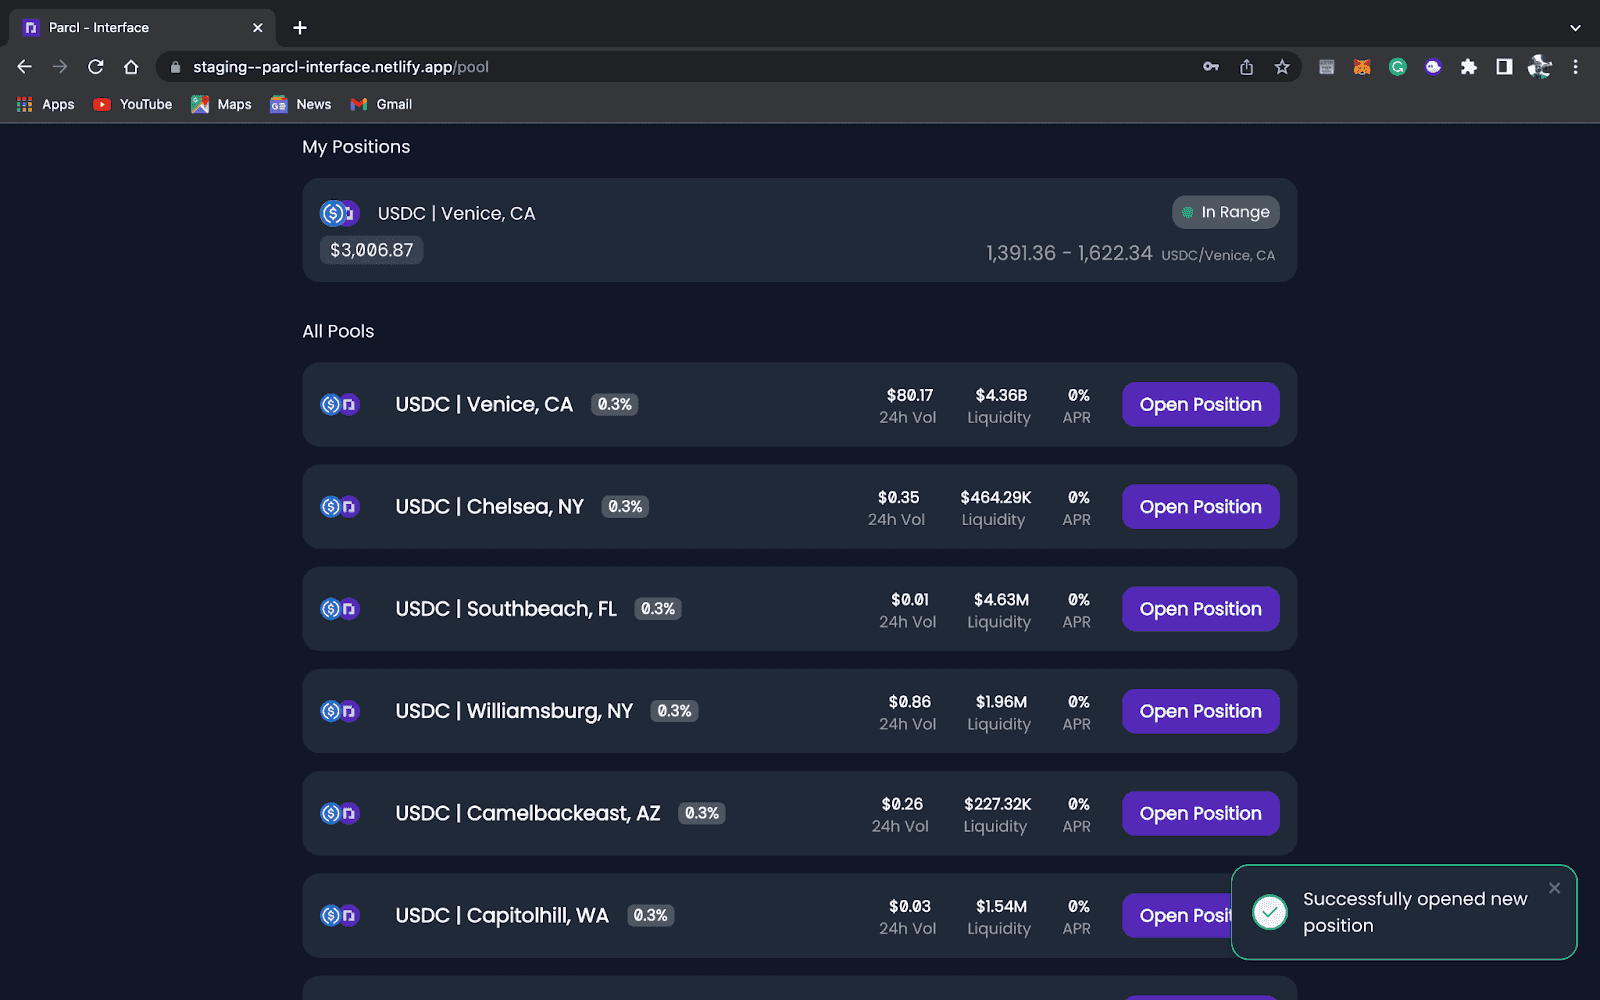The image size is (1600, 1000).
Task: Open the MetaMask fox extension
Action: coord(1362,67)
